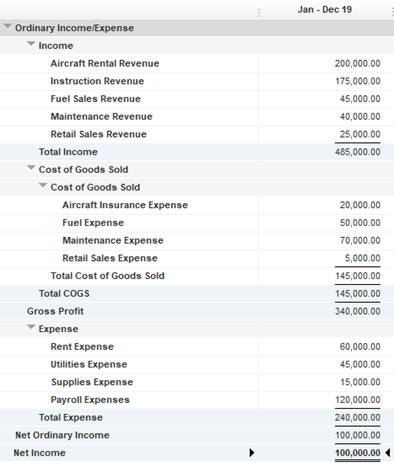Select the Maintenance Expense row

197,240
